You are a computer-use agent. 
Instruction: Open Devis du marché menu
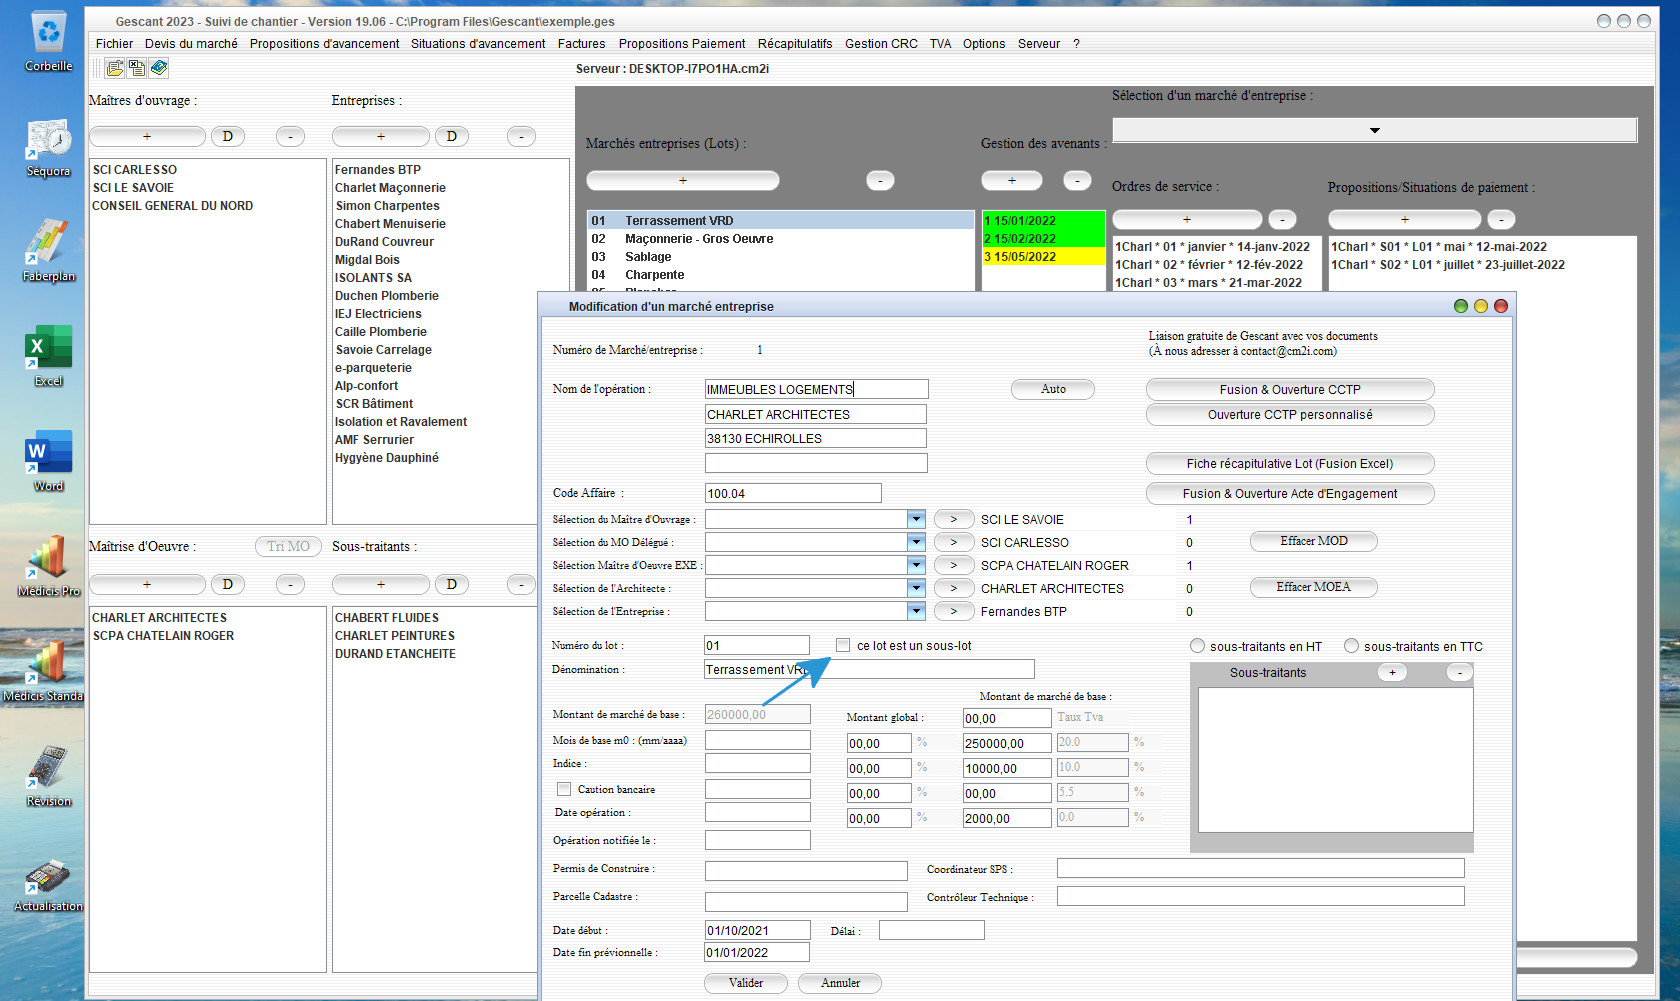pos(191,44)
